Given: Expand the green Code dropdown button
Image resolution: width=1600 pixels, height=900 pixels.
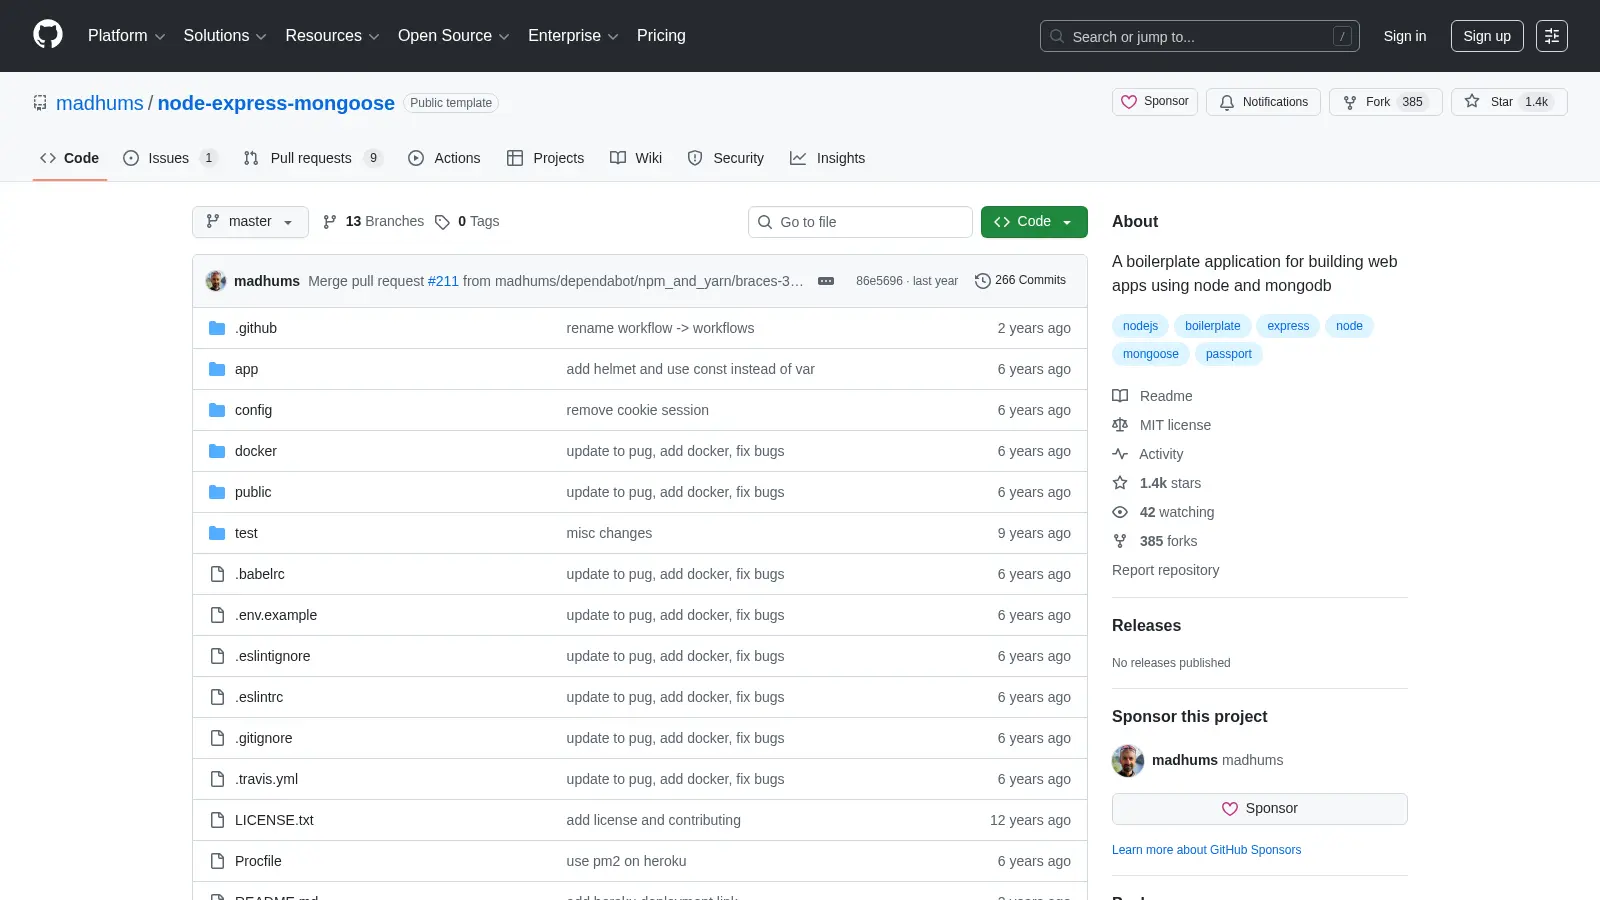Looking at the screenshot, I should click(1034, 222).
